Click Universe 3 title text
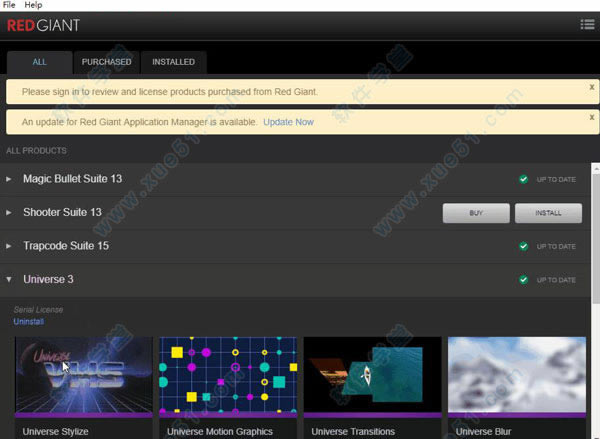This screenshot has width=600, height=439. click(48, 279)
